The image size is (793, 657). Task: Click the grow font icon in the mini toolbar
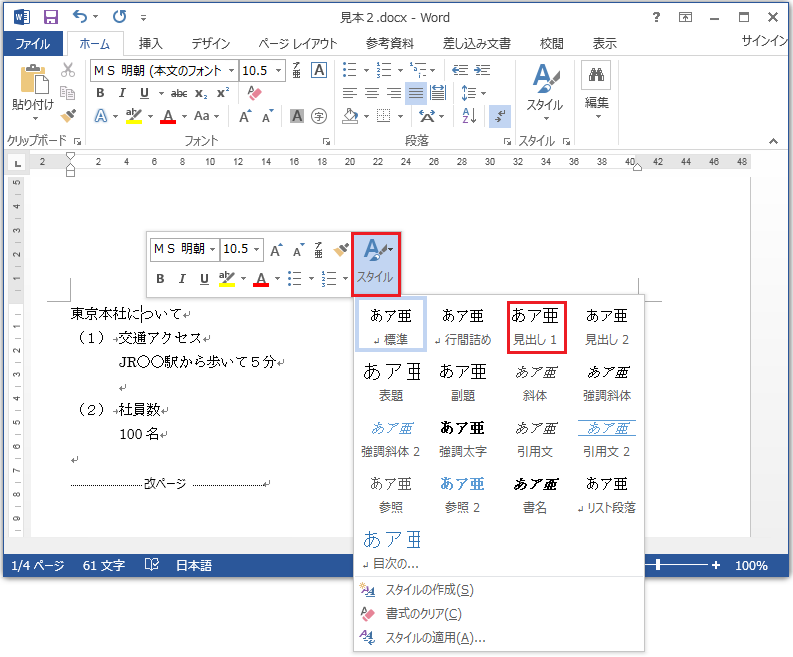pyautogui.click(x=276, y=249)
